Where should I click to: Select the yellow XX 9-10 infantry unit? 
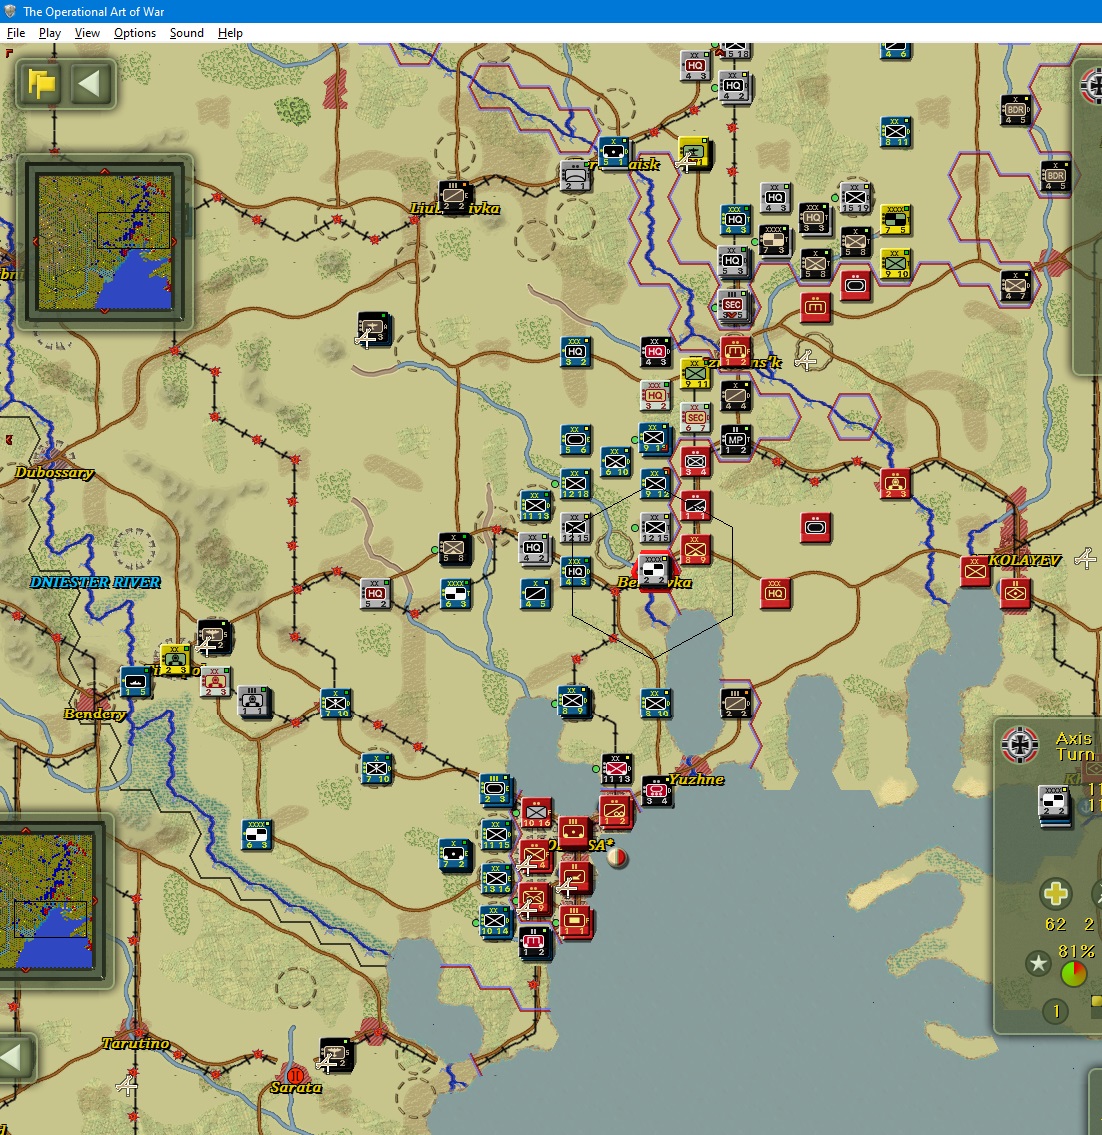896,263
